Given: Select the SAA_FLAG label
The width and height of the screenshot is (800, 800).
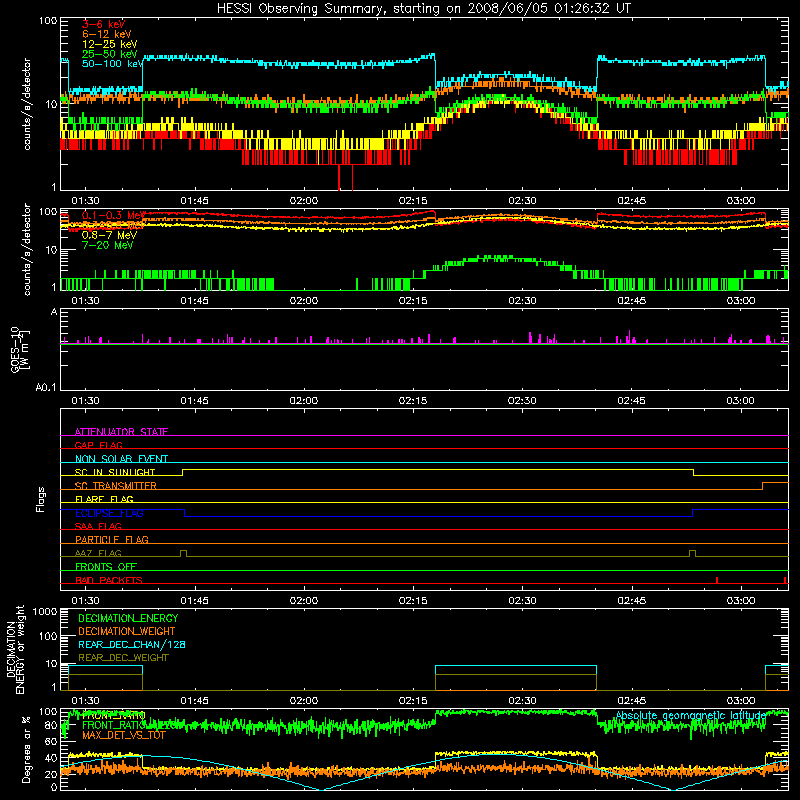Looking at the screenshot, I should pos(98,526).
